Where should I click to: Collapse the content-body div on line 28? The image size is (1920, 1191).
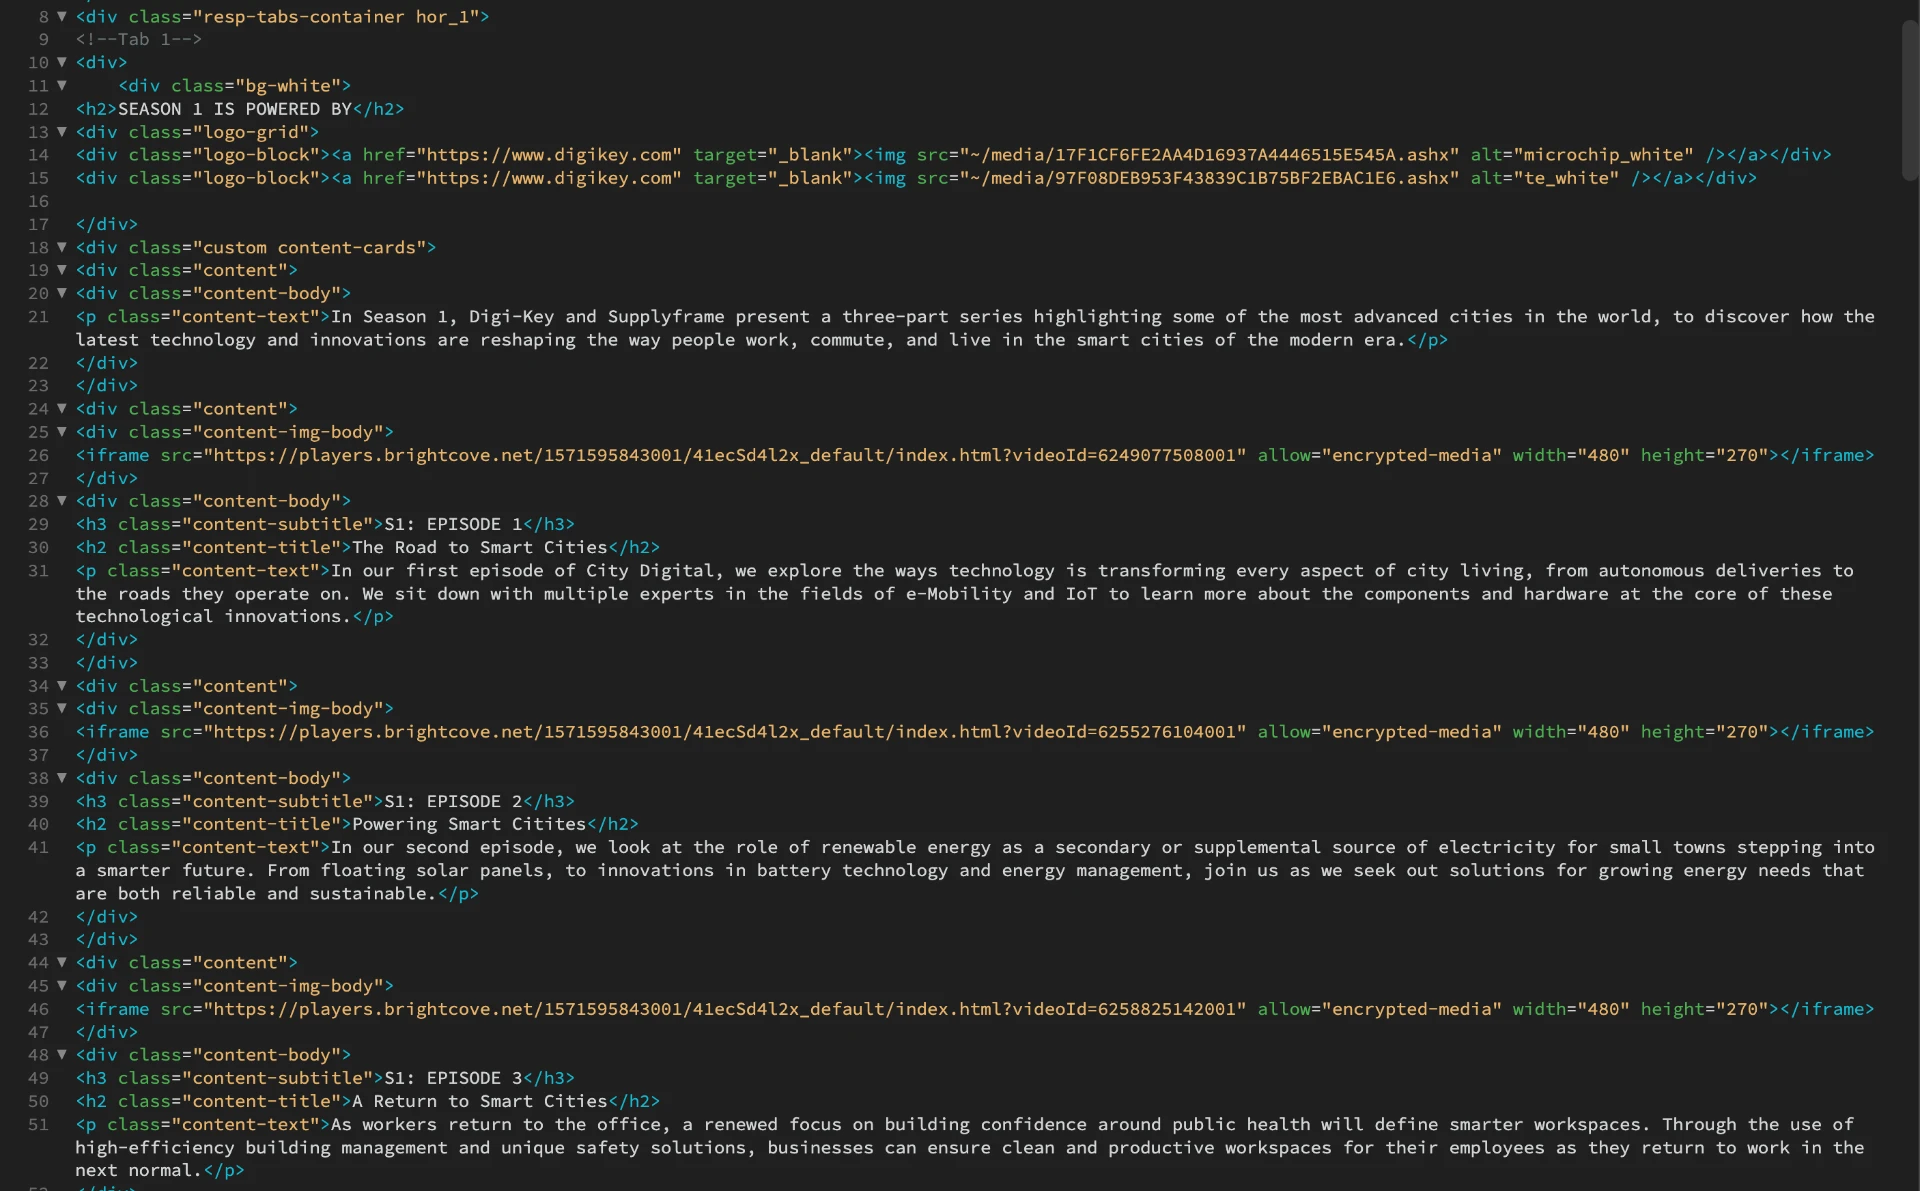pos(62,501)
